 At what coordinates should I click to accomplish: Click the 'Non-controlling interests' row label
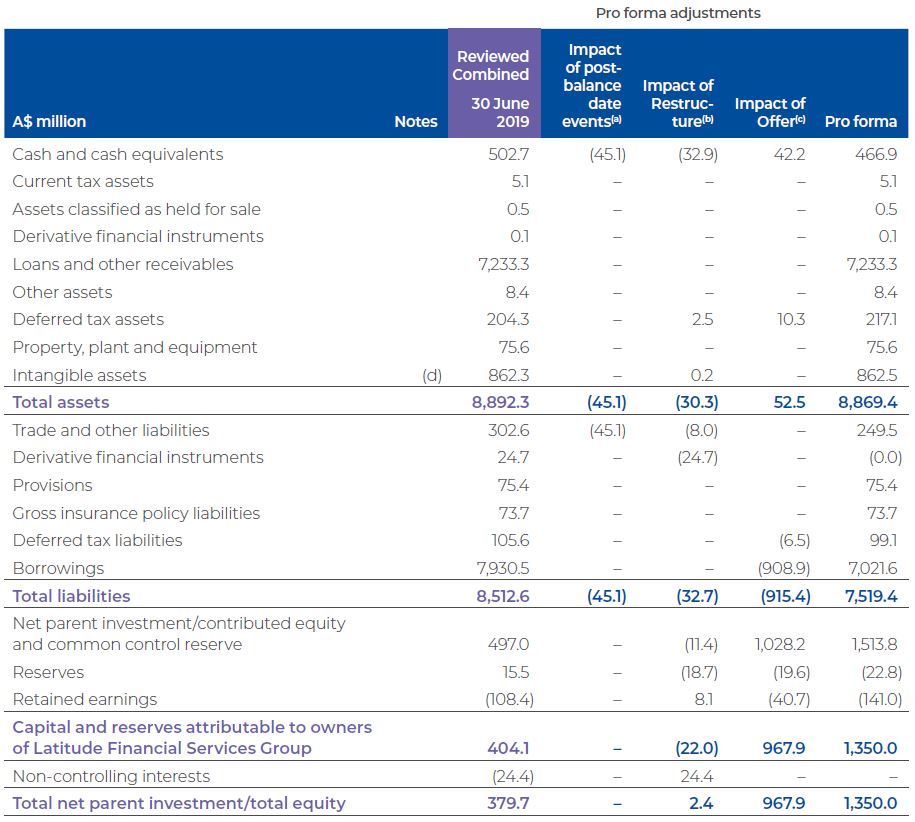(111, 776)
